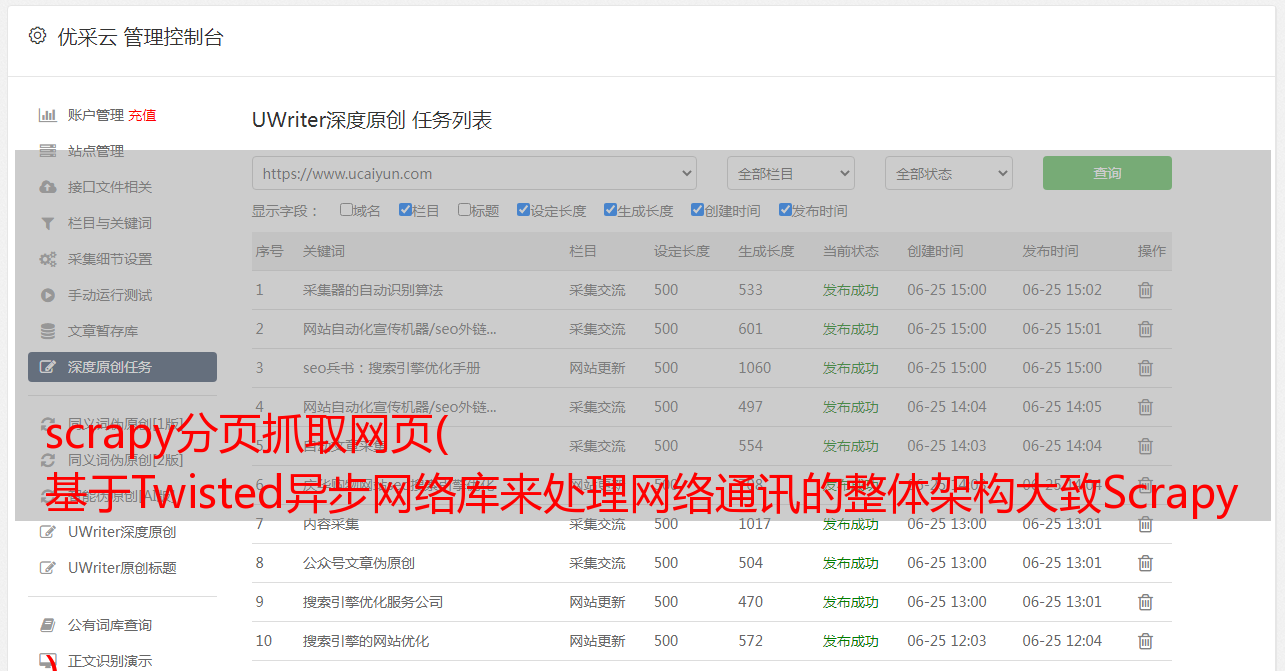
Task: Open the 全部状态 filter dropdown
Action: 948,173
